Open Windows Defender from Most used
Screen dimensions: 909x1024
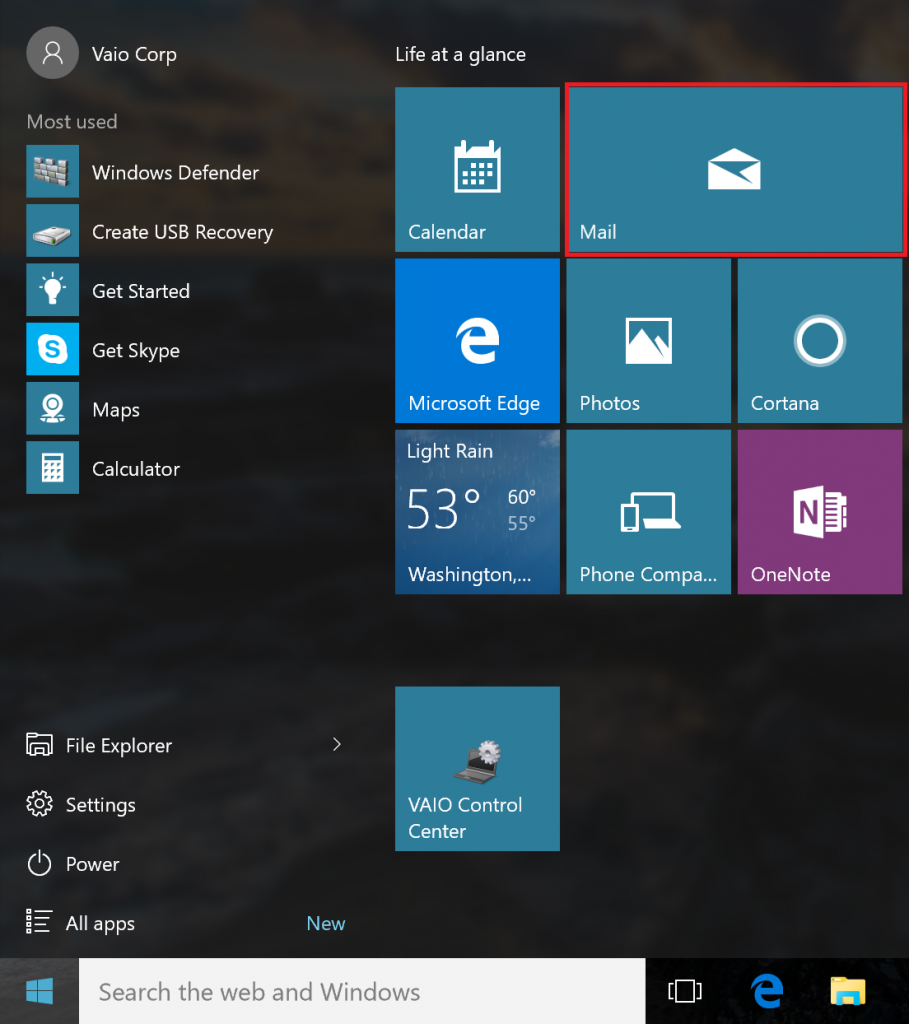coord(175,172)
